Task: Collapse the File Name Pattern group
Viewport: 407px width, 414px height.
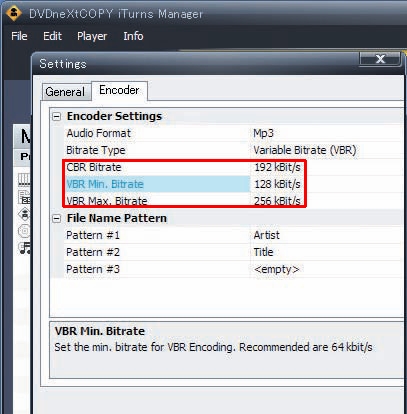Action: [x=57, y=219]
